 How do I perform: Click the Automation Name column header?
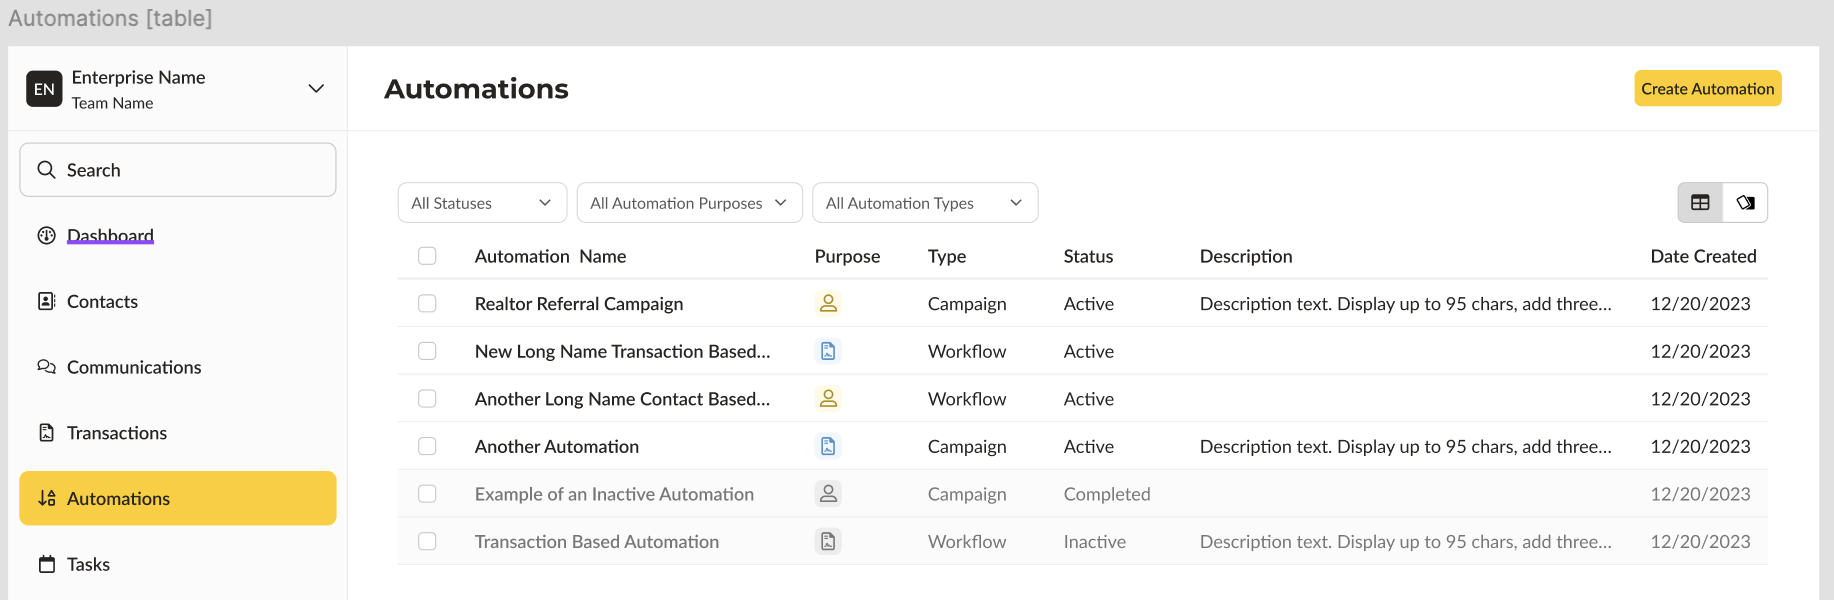pyautogui.click(x=550, y=256)
